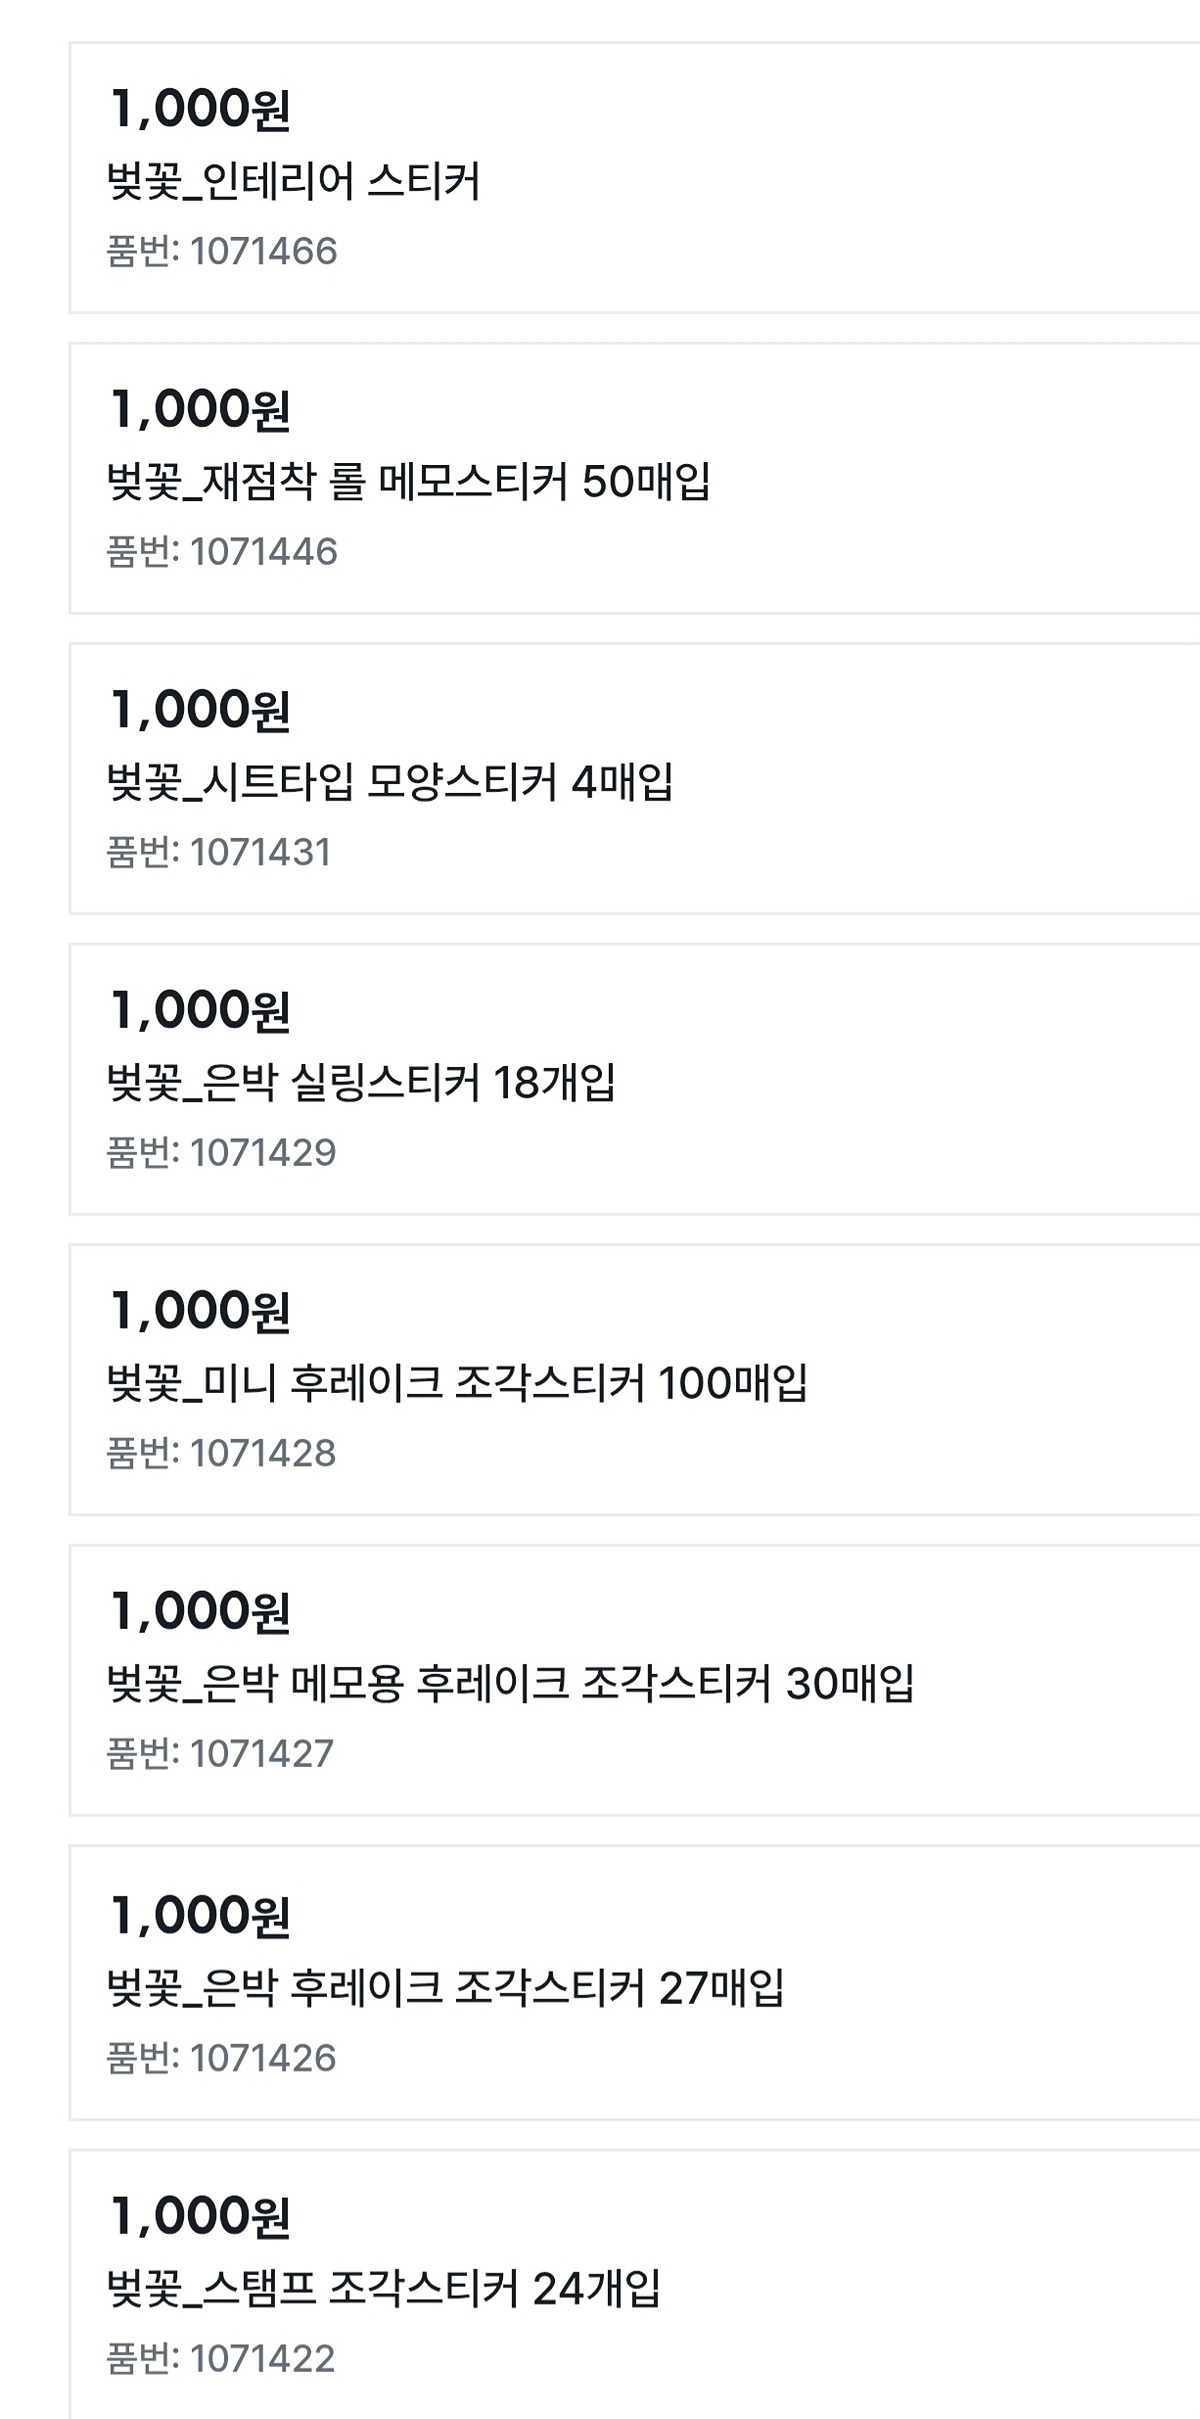Open 벚꽃_재점착 롤 메모스티커 50매입
The image size is (1200, 2419).
pos(408,482)
